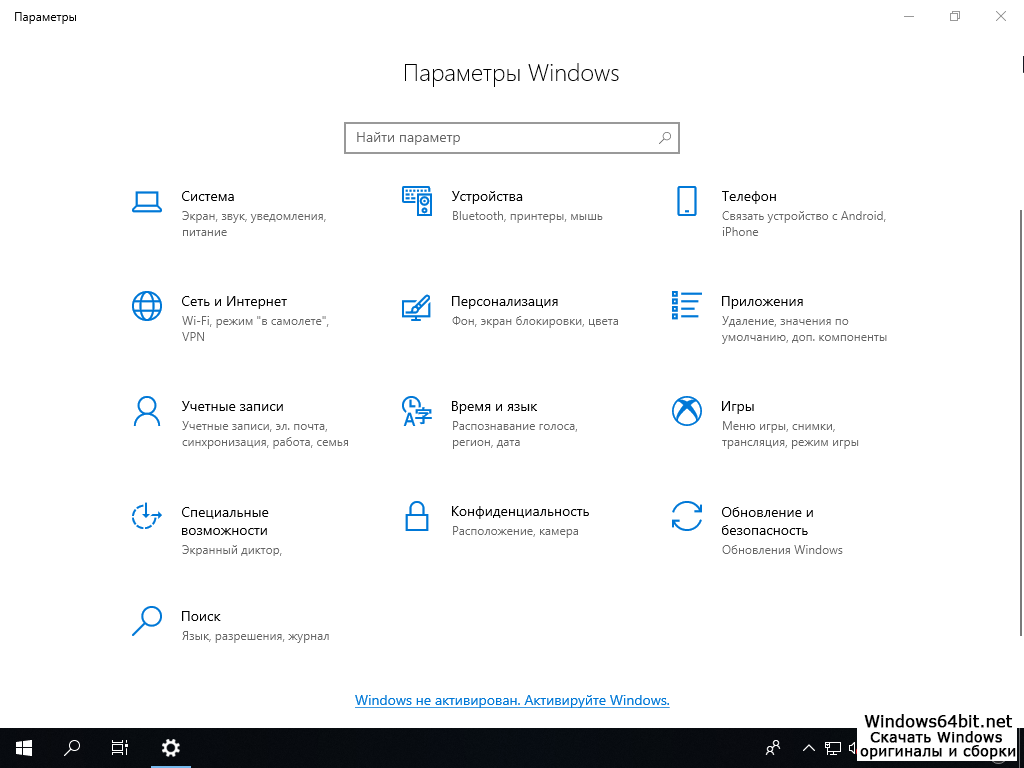Open the Система laptop icon
This screenshot has height=768, width=1024.
pos(147,201)
